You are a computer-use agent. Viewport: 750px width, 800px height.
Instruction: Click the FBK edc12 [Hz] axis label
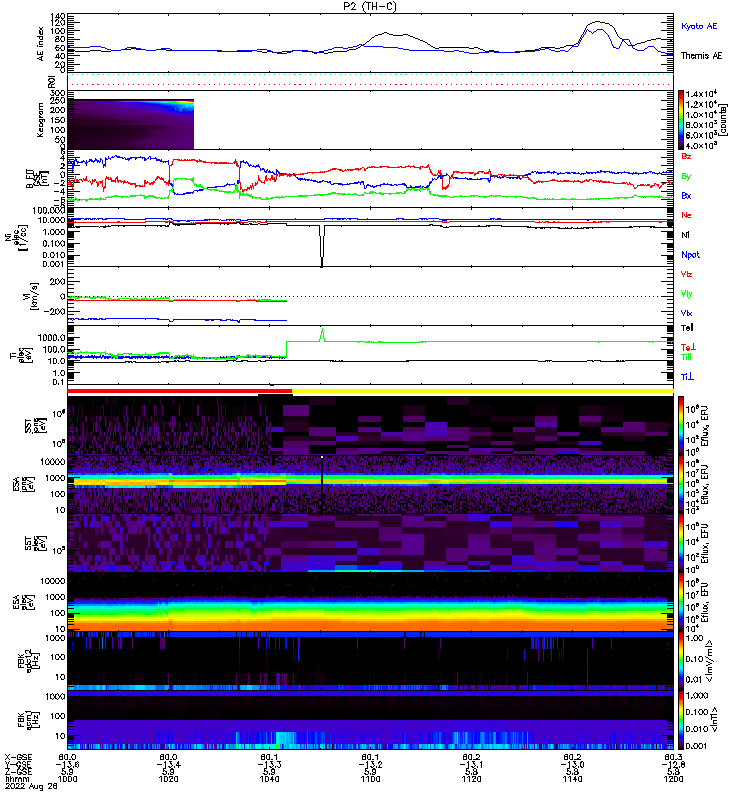pyautogui.click(x=28, y=661)
